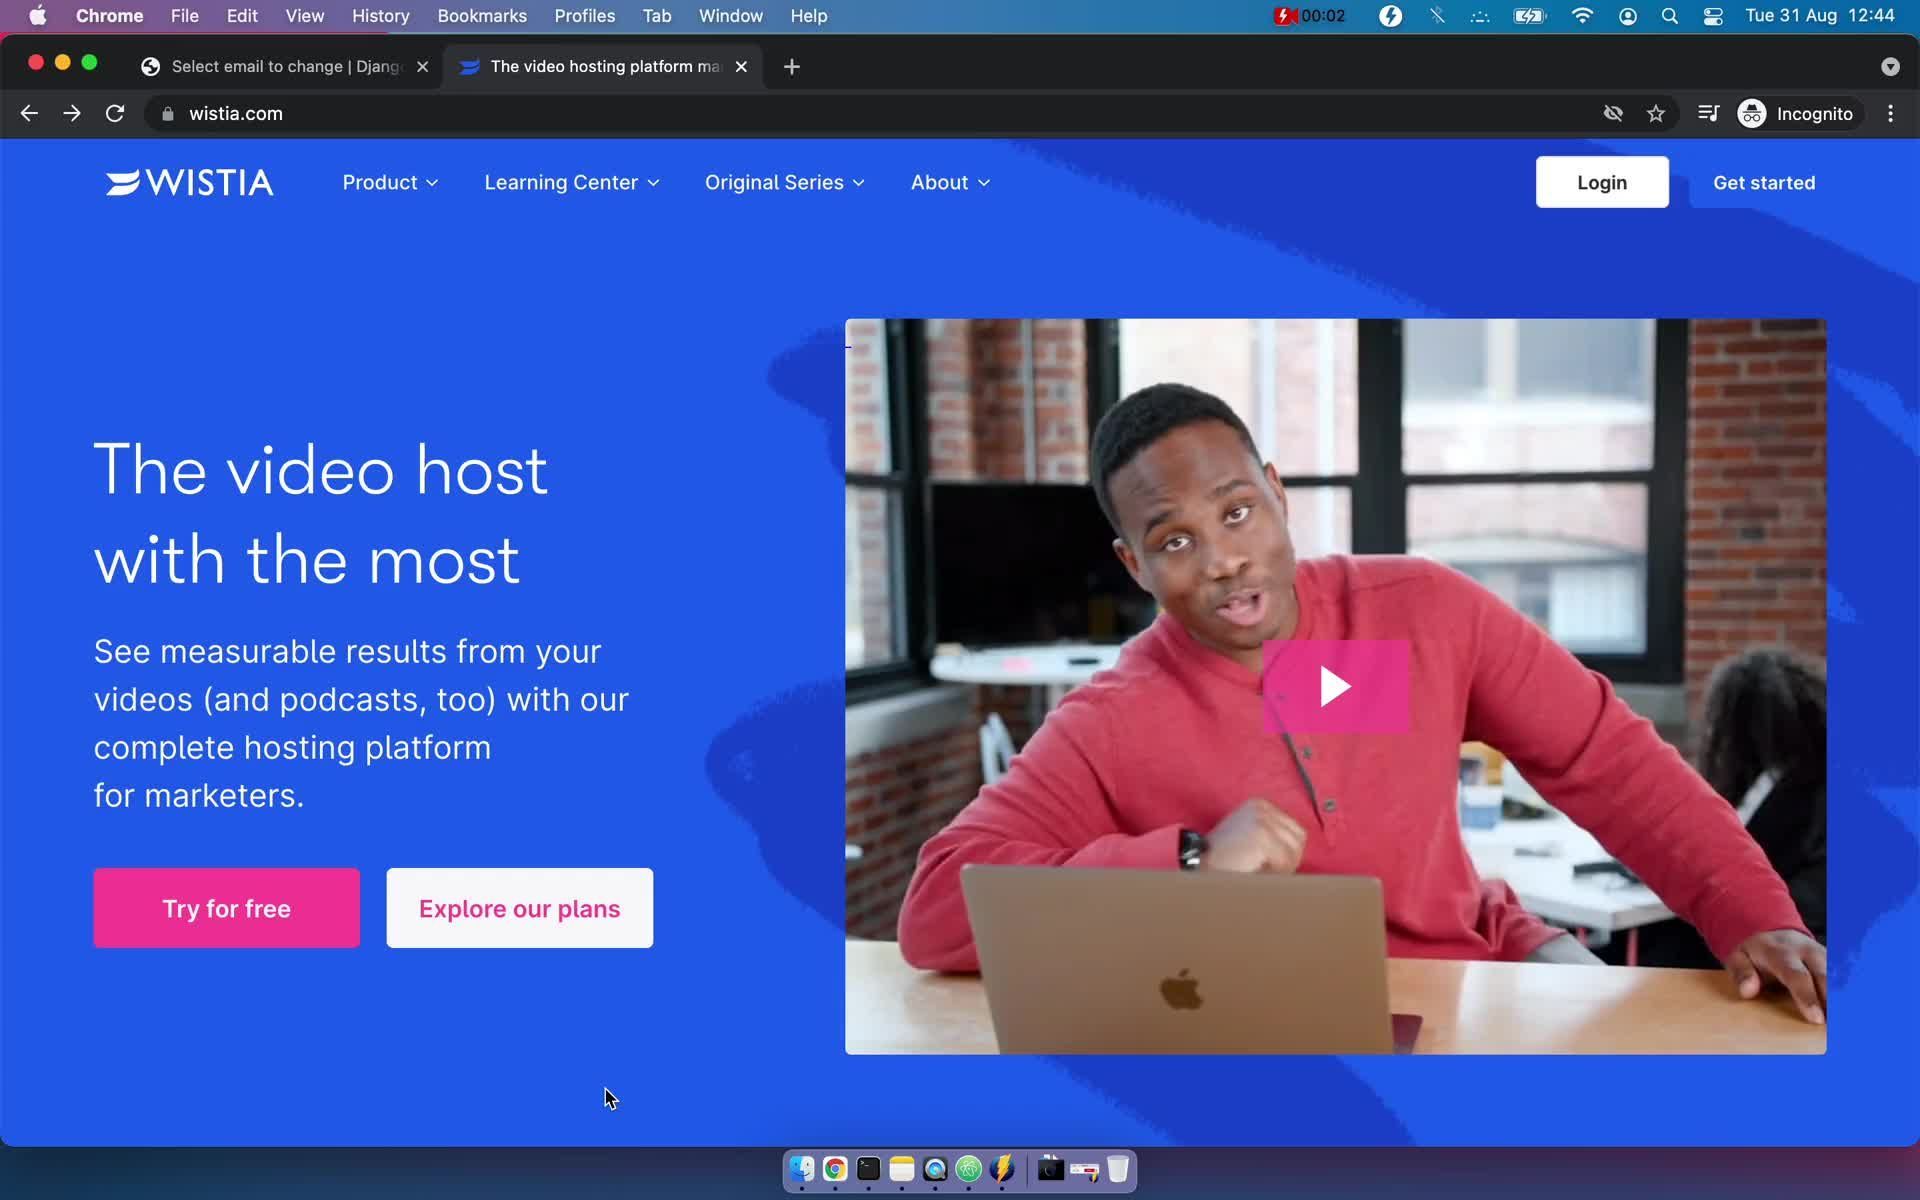Play the hero video

[x=1335, y=687]
